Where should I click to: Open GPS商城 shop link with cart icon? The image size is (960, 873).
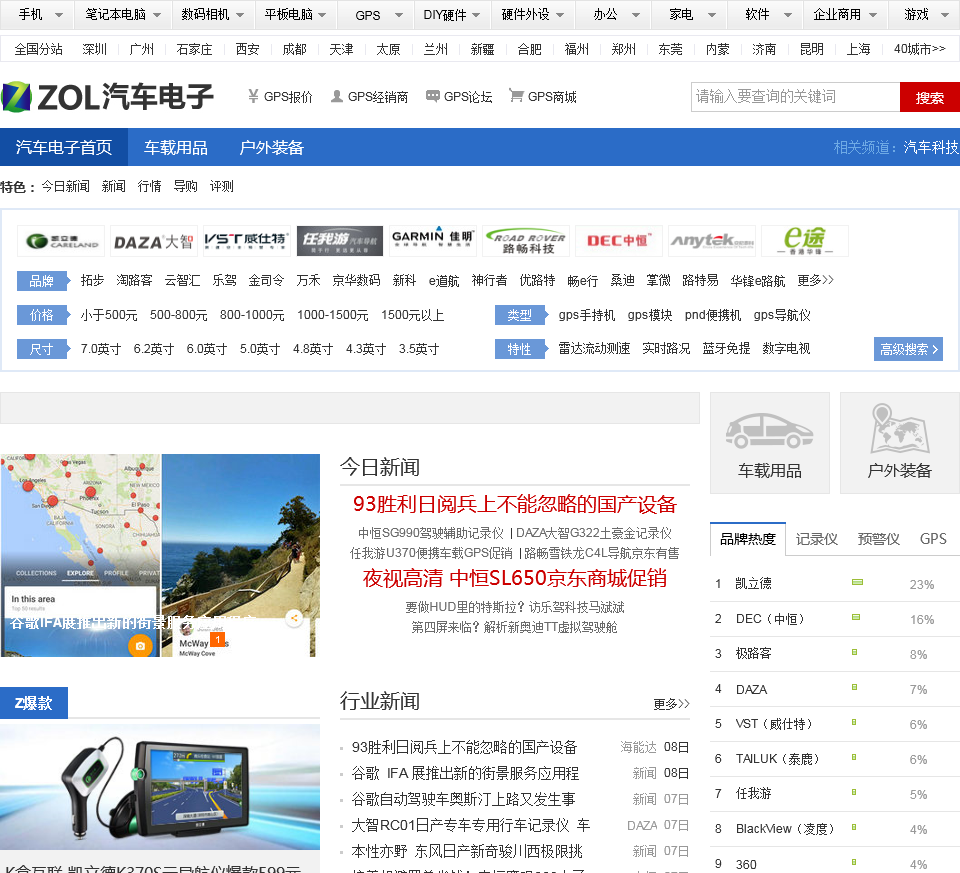point(543,97)
